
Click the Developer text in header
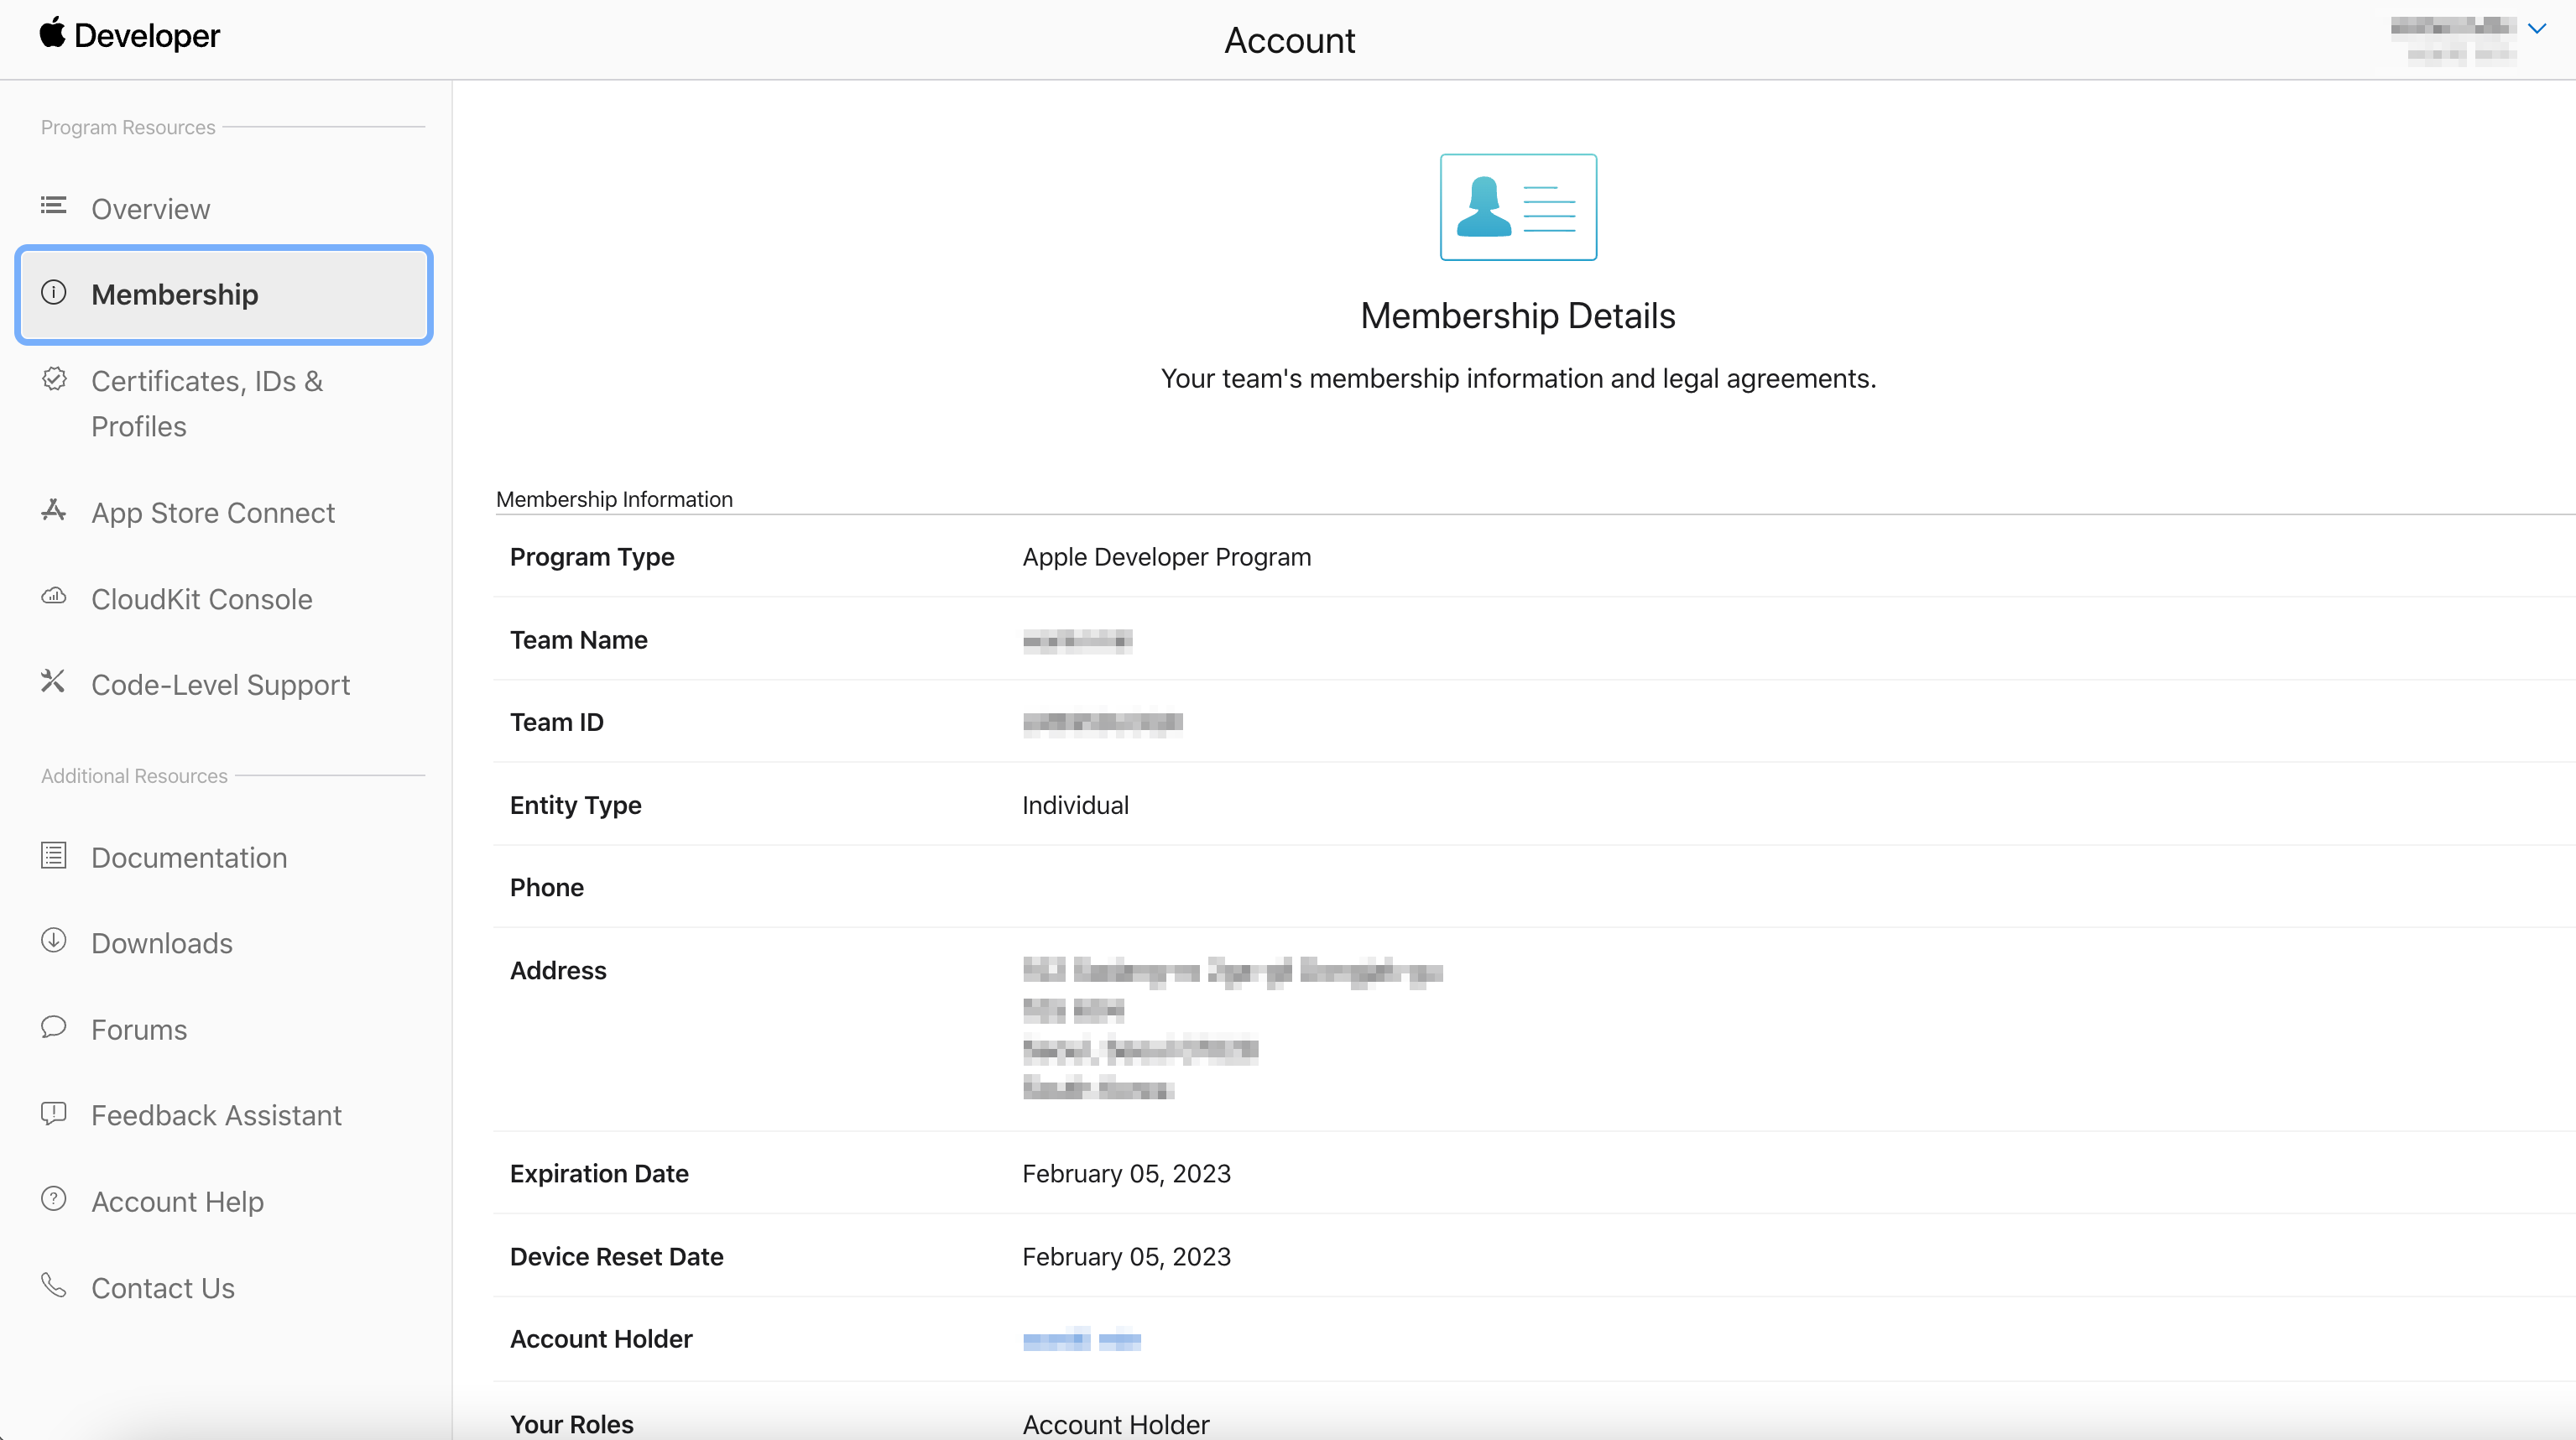pyautogui.click(x=147, y=36)
